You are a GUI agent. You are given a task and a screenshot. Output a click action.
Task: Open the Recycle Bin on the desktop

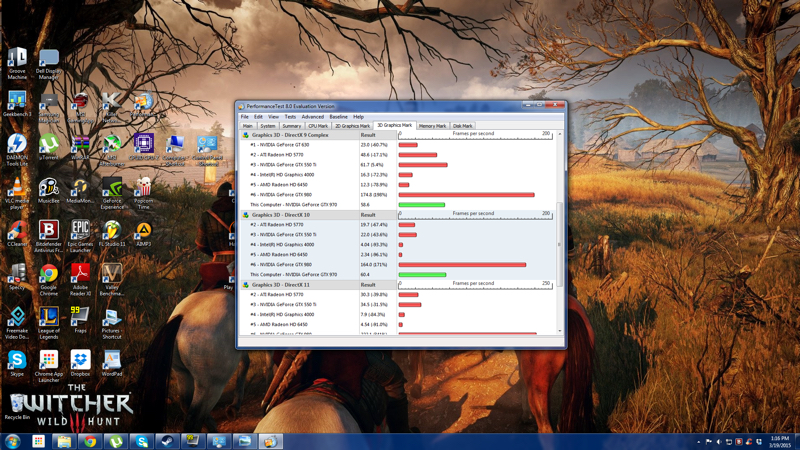click(x=17, y=407)
